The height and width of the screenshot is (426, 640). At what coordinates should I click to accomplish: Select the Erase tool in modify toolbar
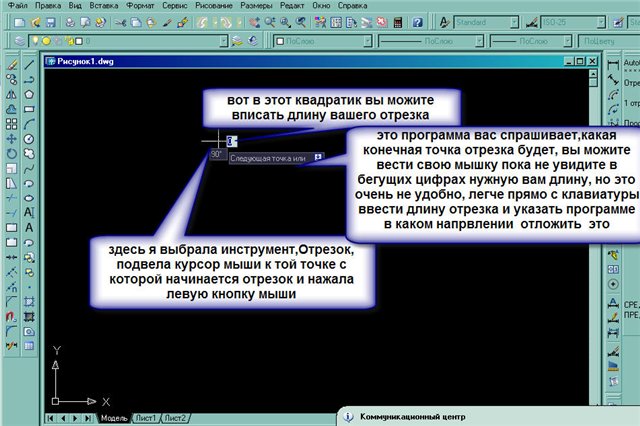11,65
